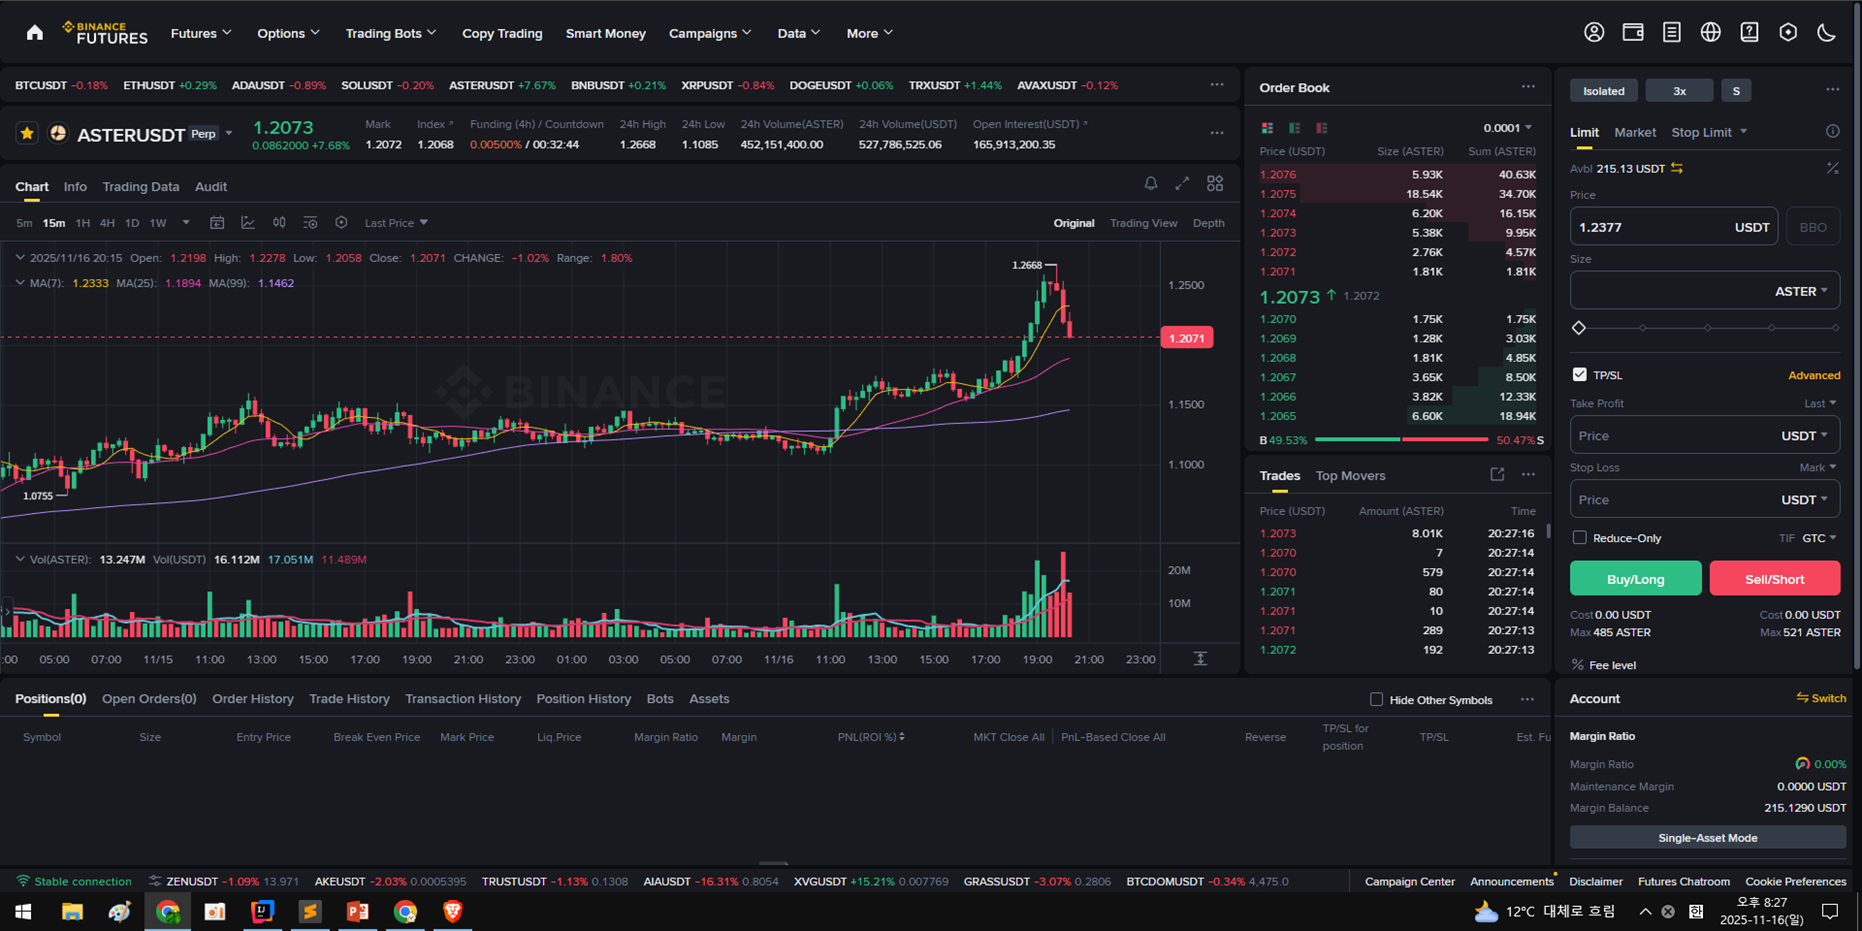Select the red sell-orders-only order book view
This screenshot has width=1862, height=931.
[x=1321, y=128]
